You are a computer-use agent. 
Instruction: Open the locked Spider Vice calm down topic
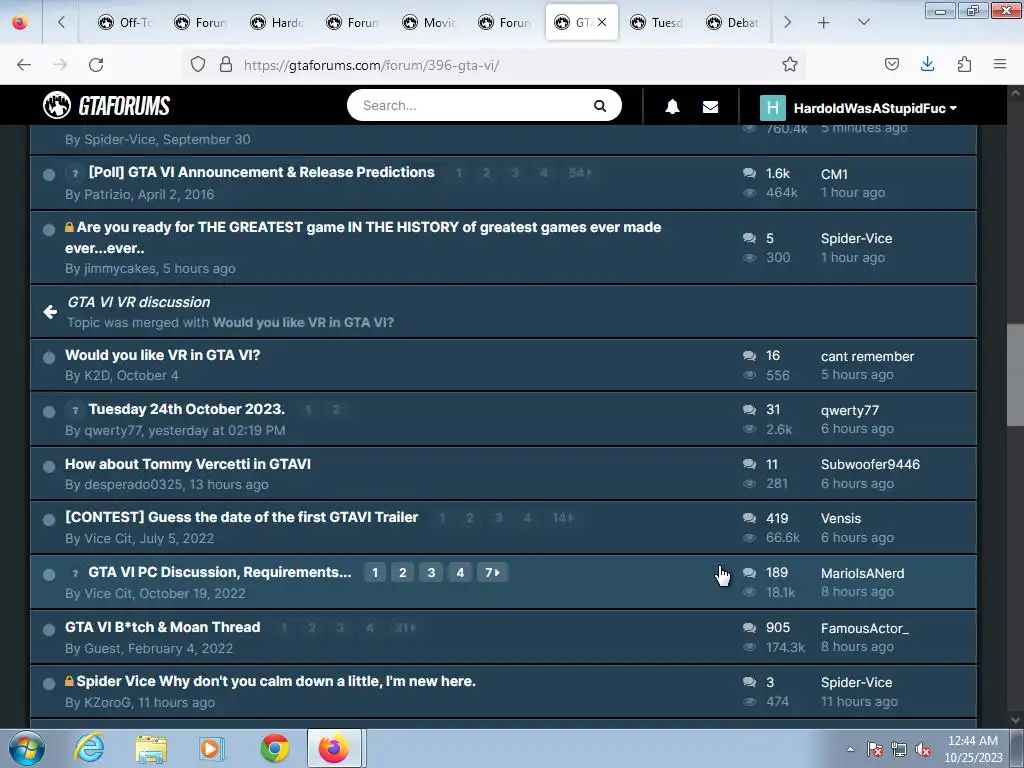click(276, 681)
